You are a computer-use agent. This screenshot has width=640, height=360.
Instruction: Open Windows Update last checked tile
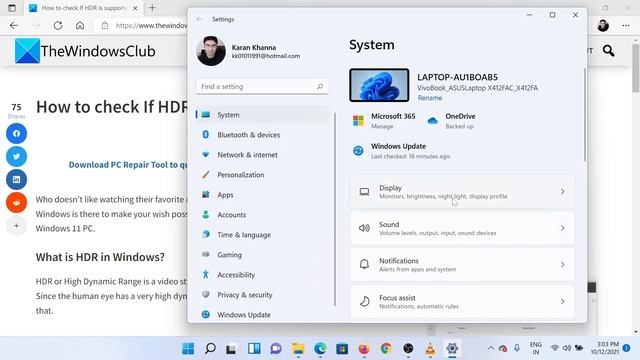401,151
